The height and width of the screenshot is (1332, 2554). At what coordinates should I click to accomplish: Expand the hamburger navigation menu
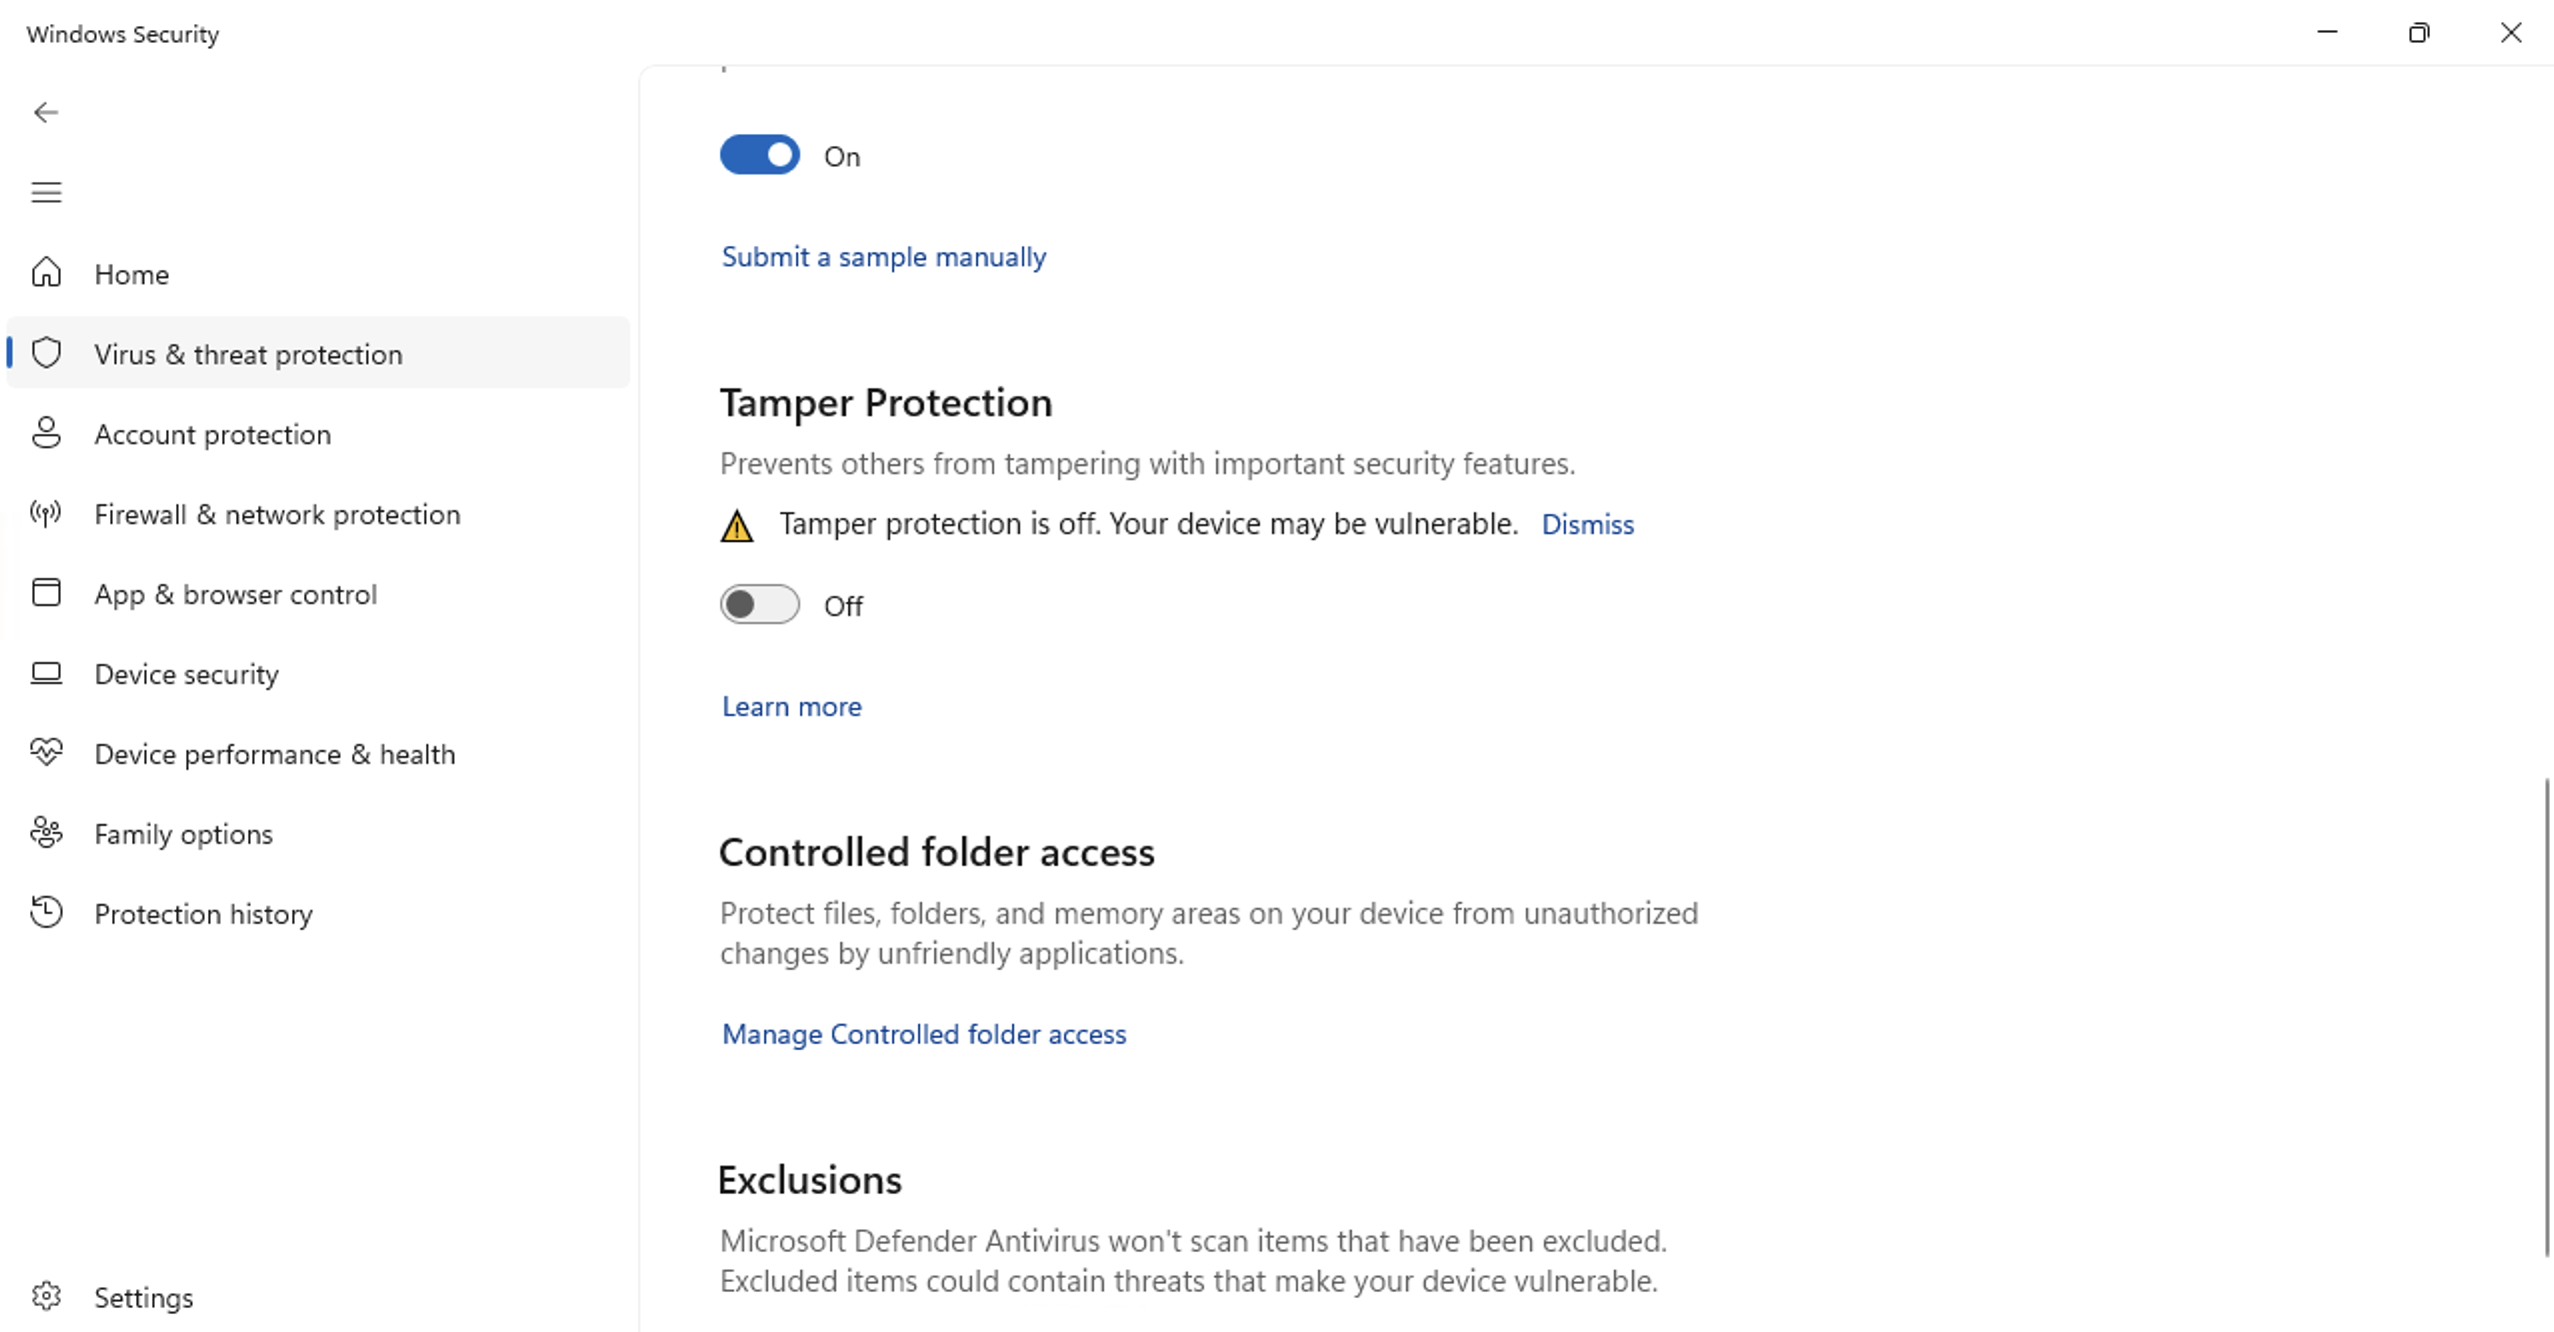tap(46, 192)
